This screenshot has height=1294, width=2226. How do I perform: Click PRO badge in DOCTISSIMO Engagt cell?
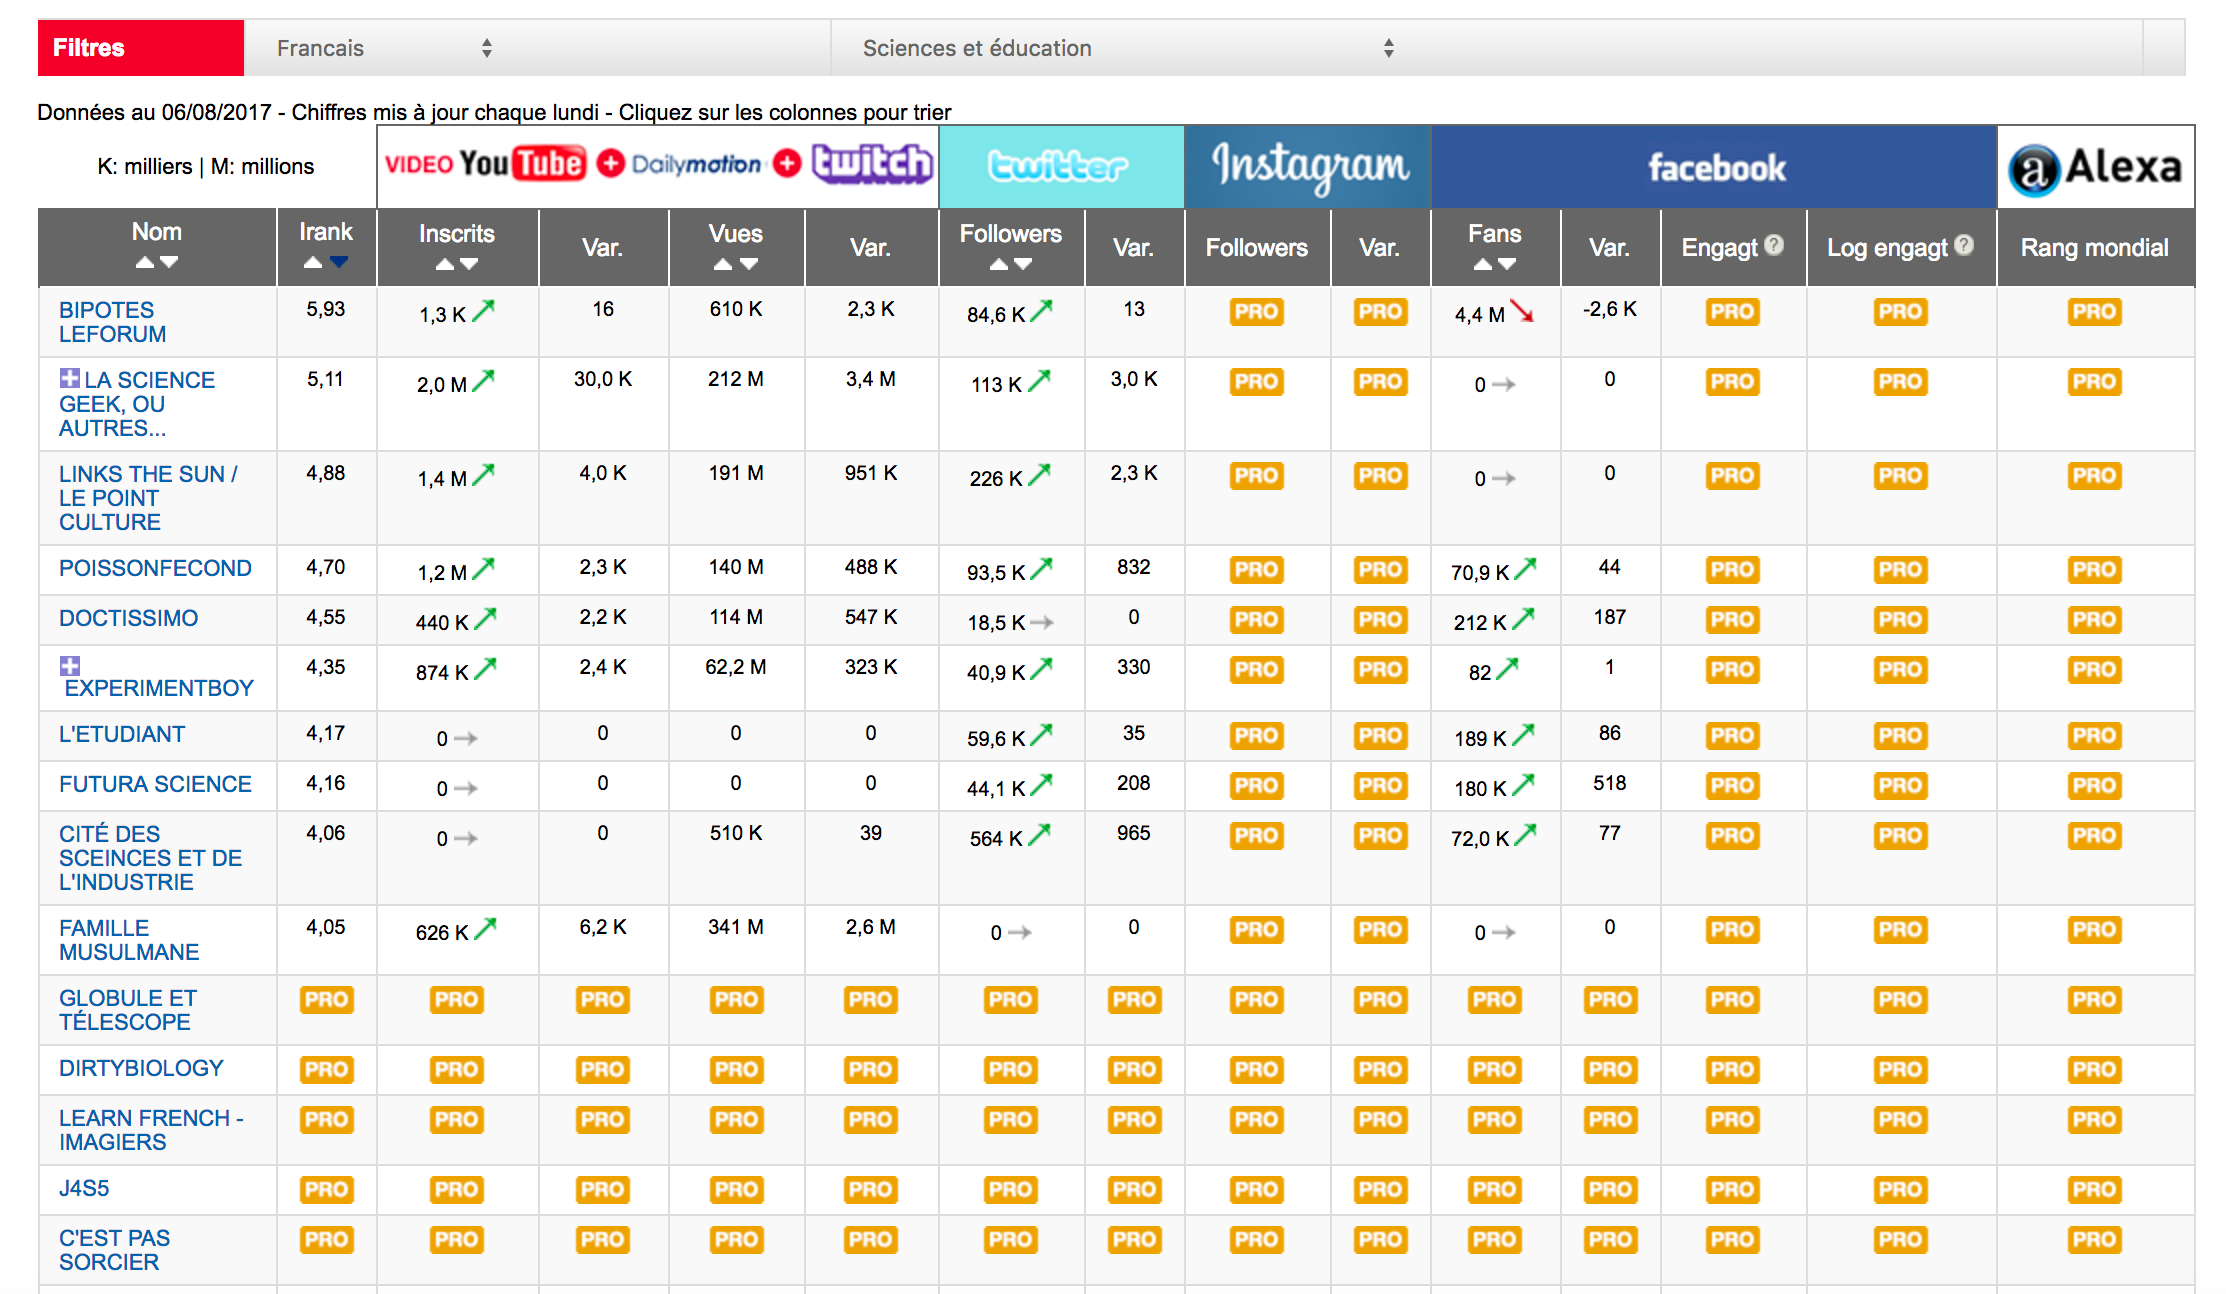(x=1733, y=620)
